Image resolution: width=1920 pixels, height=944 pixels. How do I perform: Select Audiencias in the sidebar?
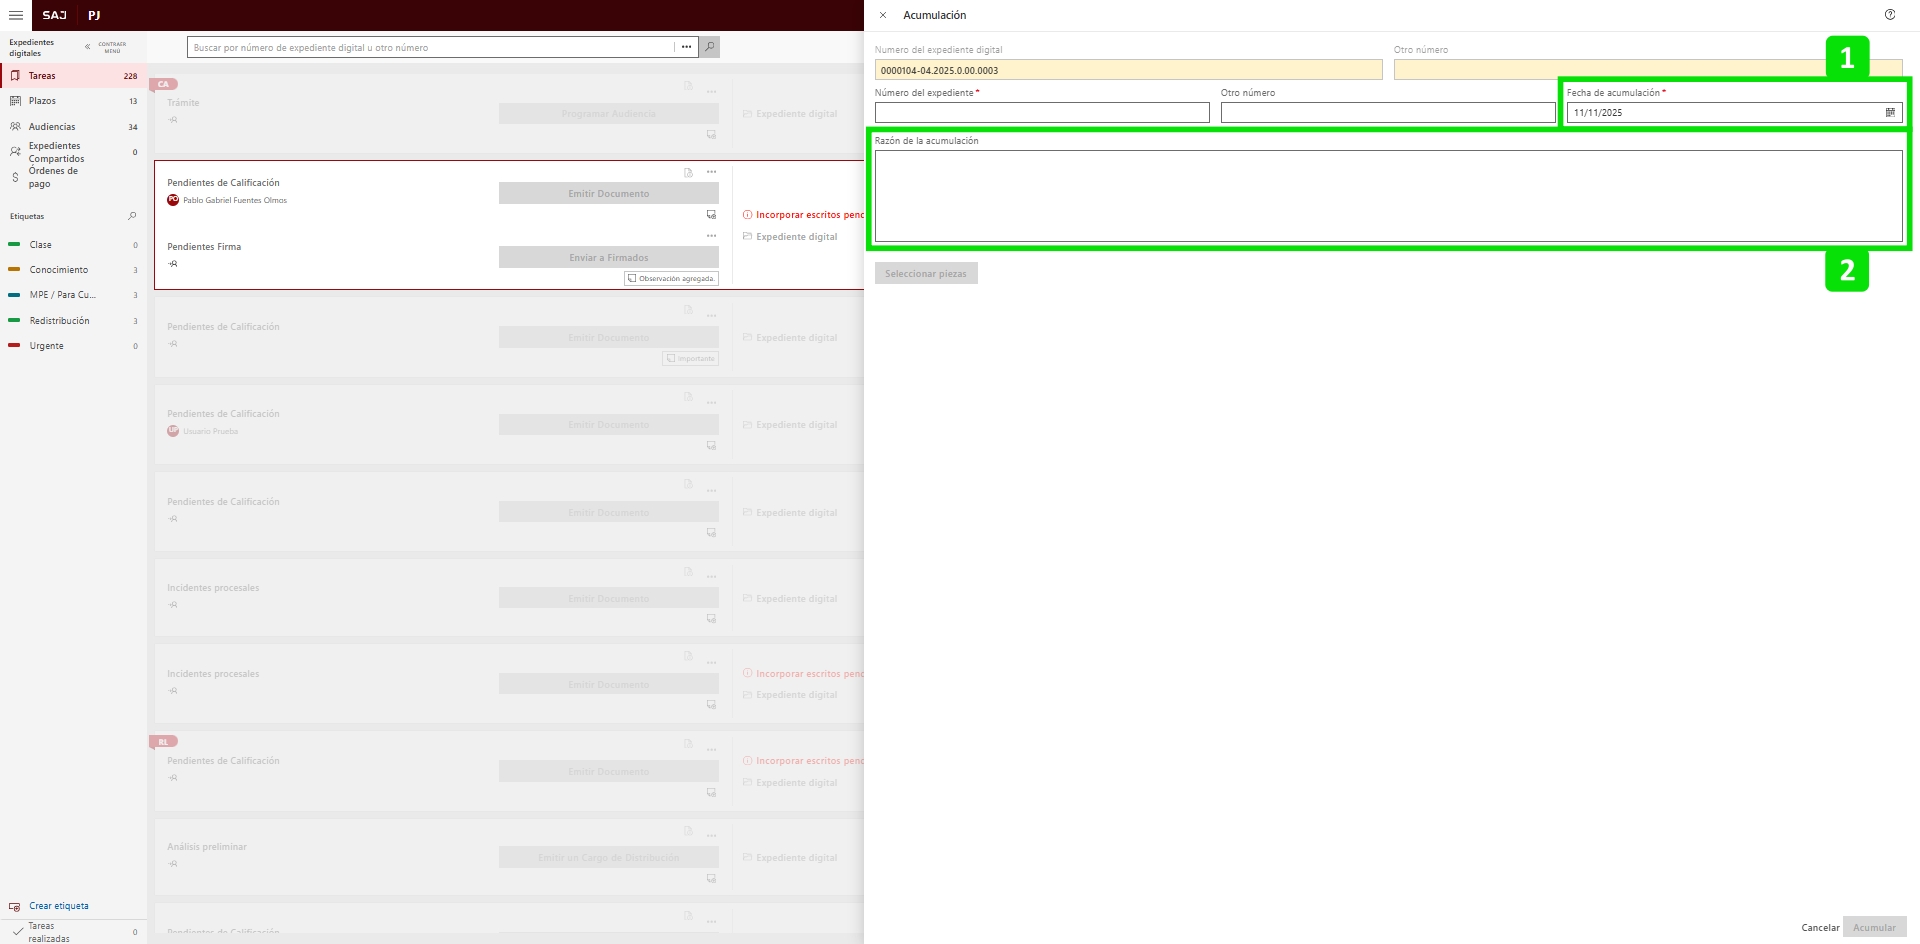pos(52,127)
